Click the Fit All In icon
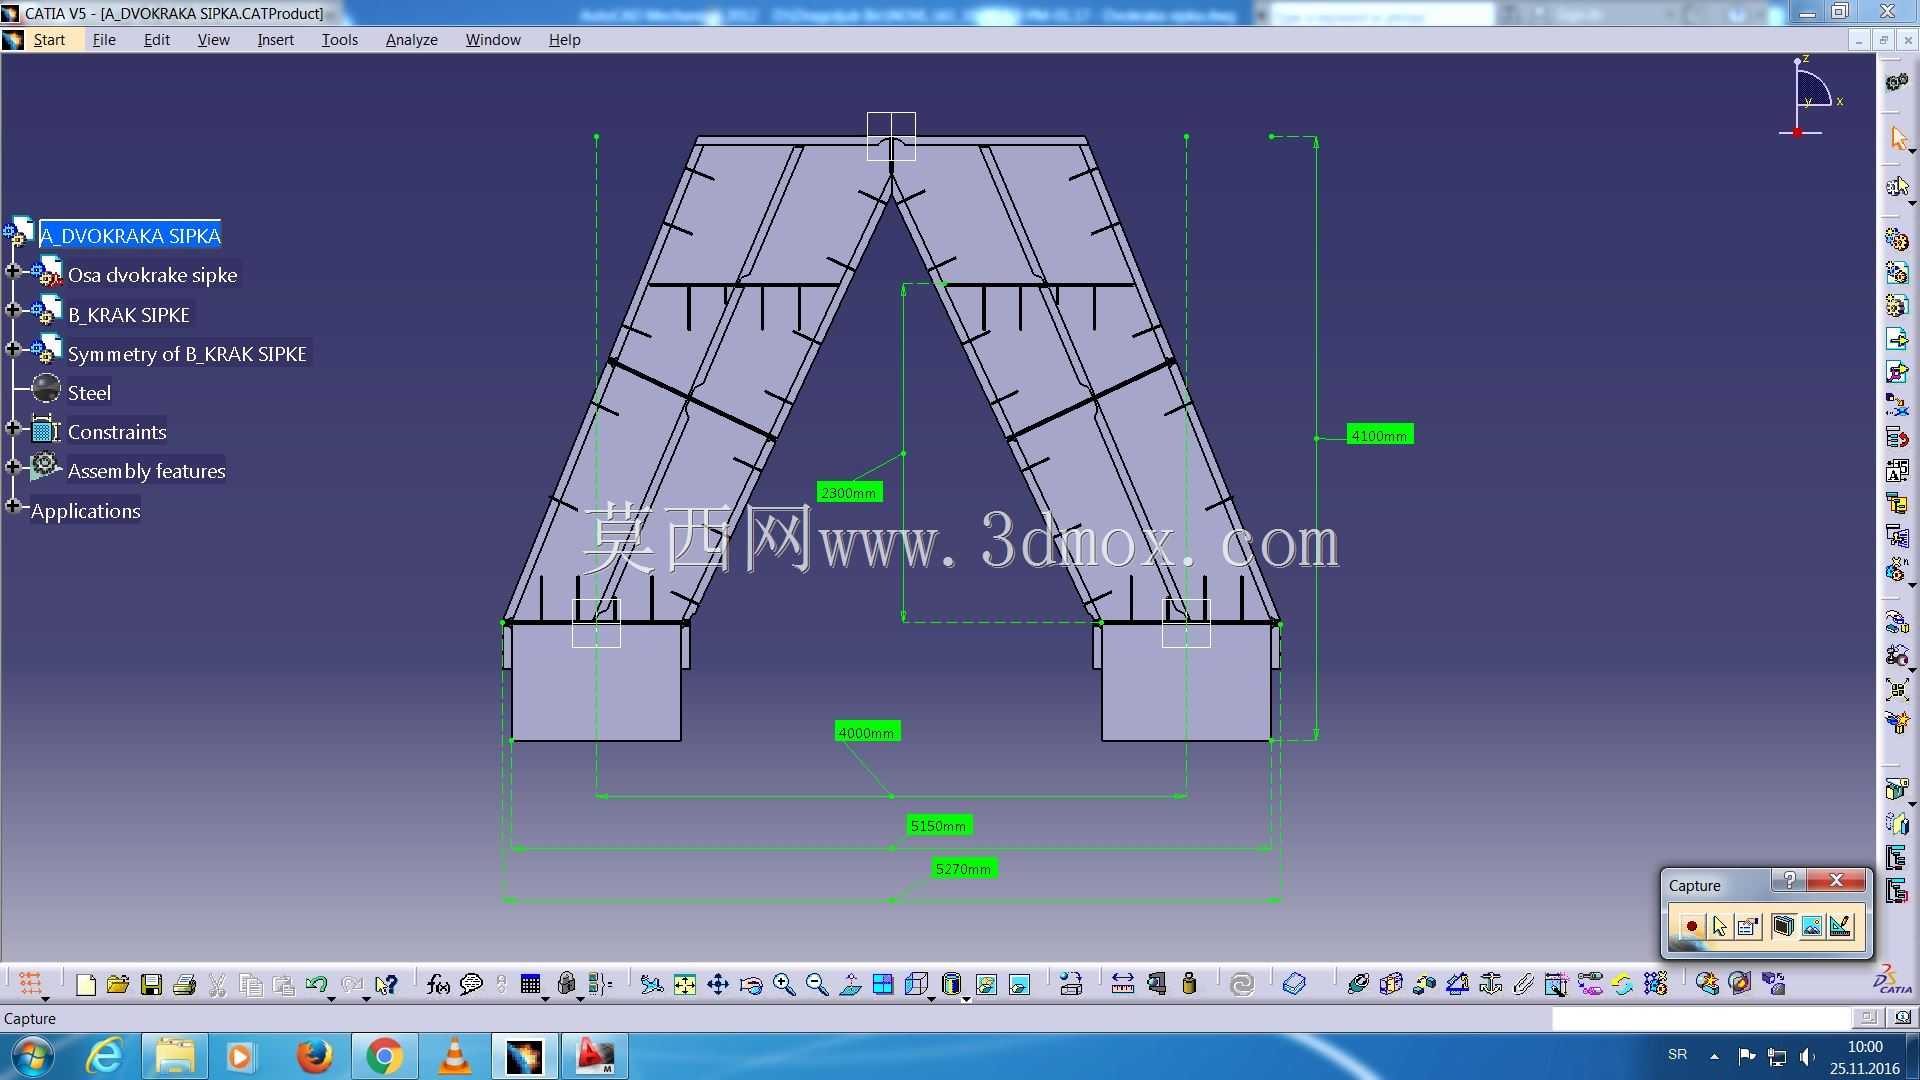Screen dimensions: 1920x1080 click(x=685, y=985)
